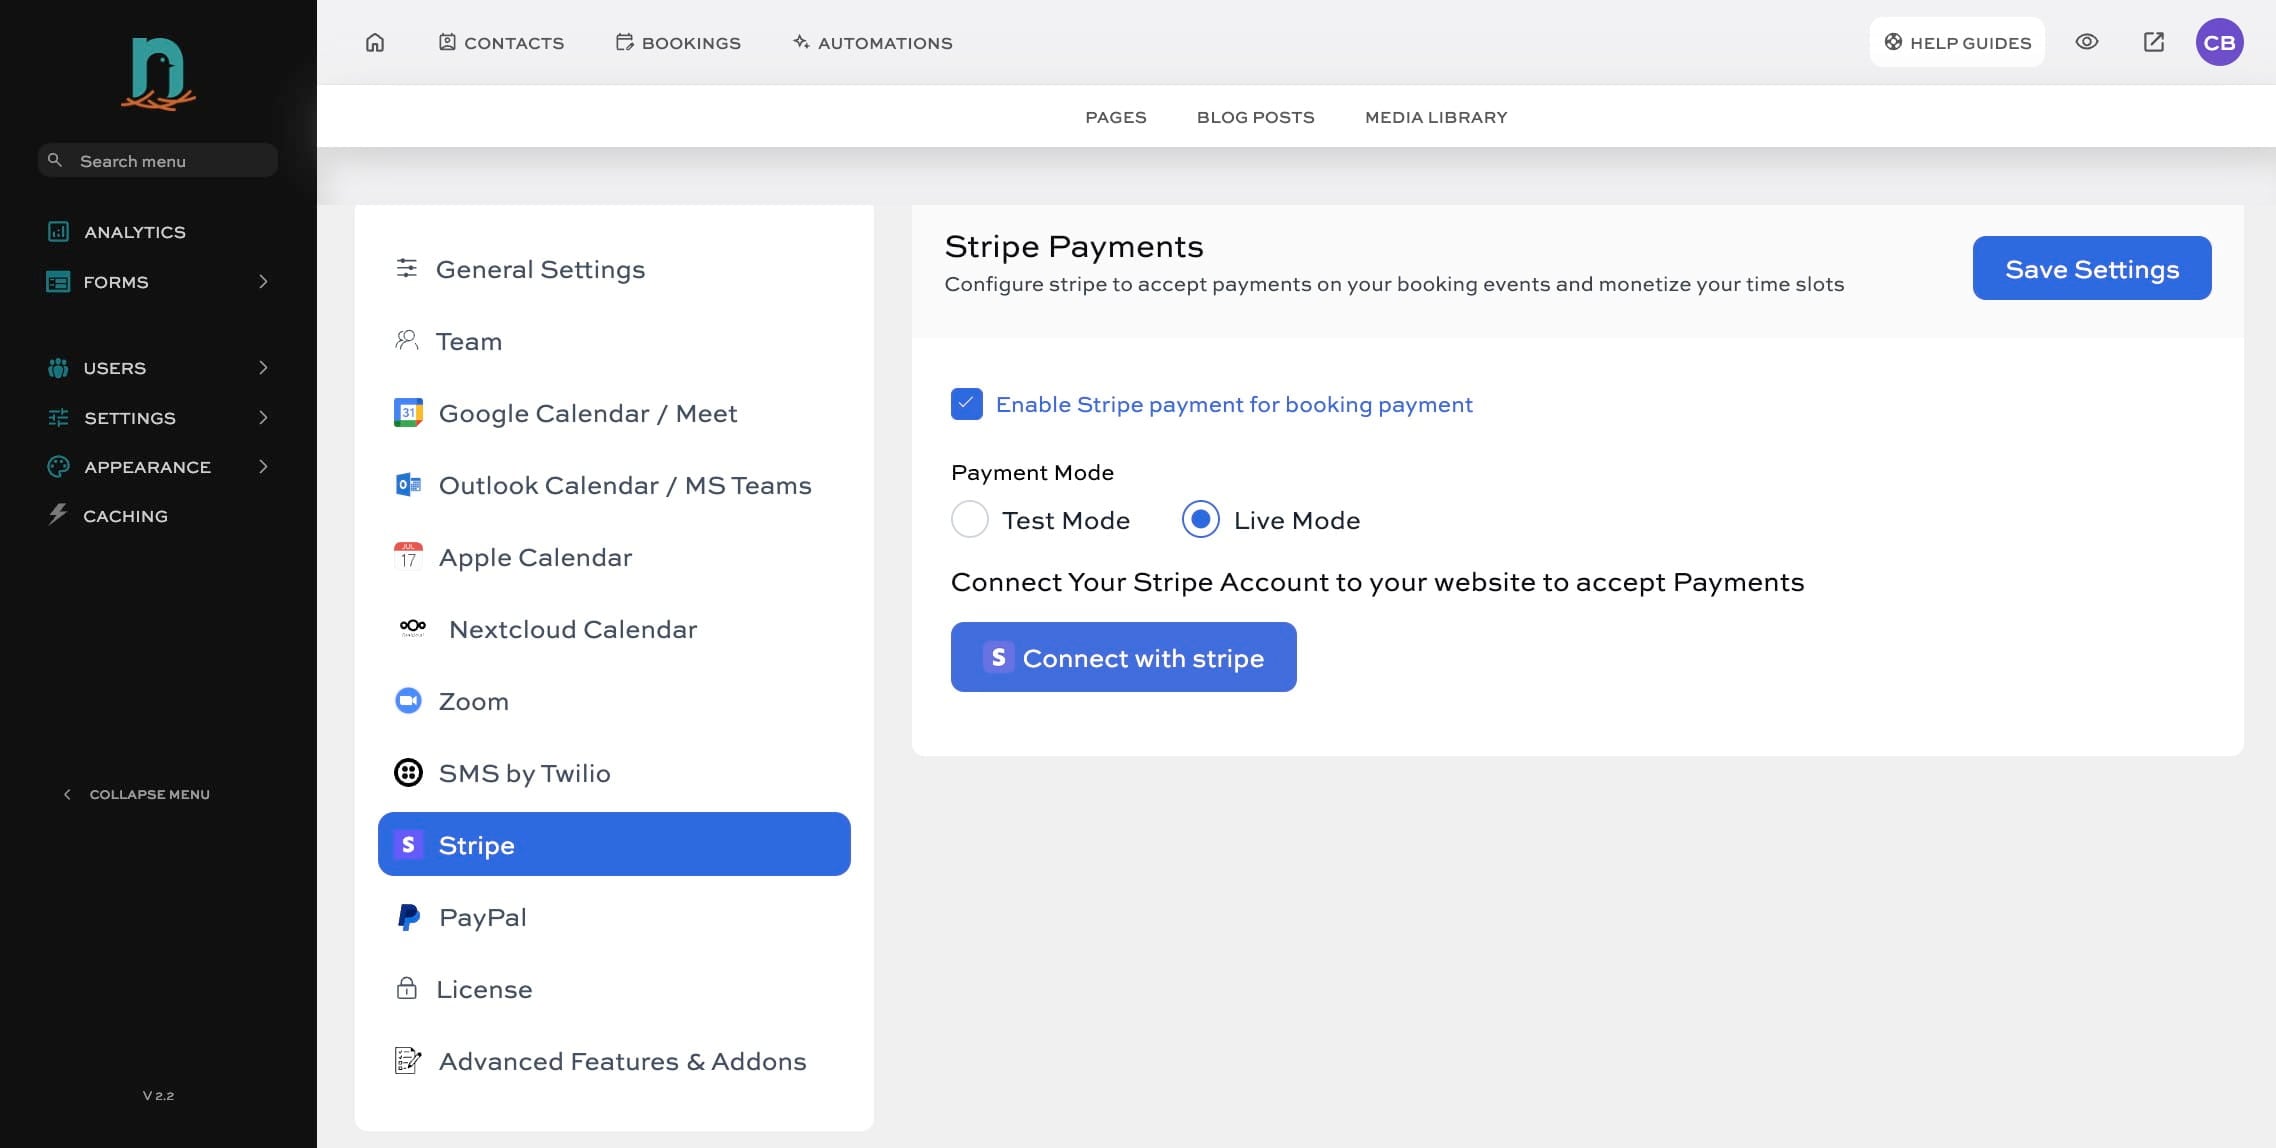Viewport: 2276px width, 1148px height.
Task: Open the site preview eye icon
Action: [2086, 42]
